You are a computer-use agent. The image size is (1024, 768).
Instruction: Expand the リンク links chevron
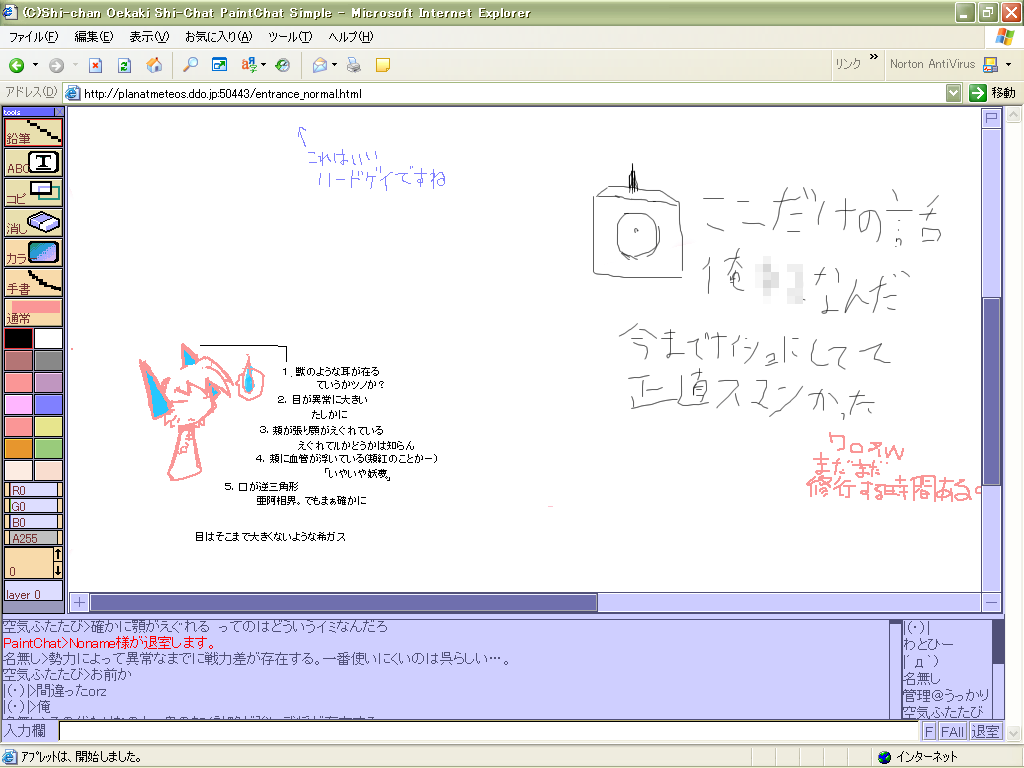pos(874,57)
